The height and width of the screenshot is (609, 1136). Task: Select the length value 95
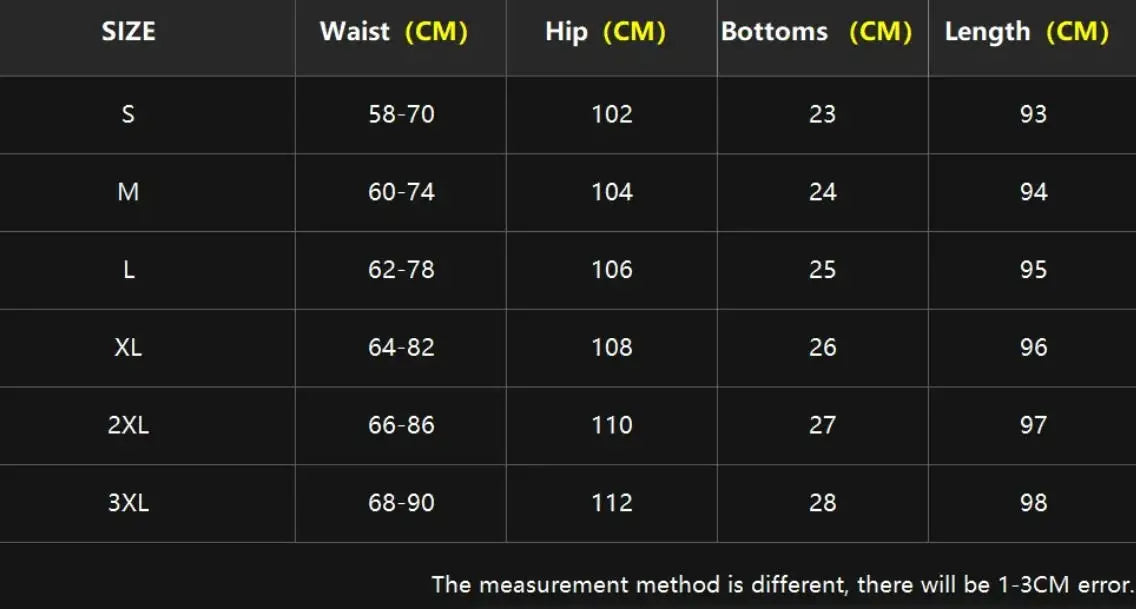click(x=1033, y=270)
